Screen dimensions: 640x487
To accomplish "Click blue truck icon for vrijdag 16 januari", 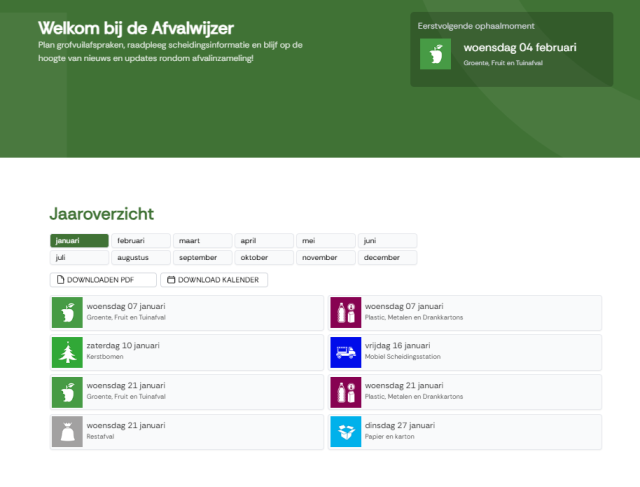I will [x=346, y=352].
